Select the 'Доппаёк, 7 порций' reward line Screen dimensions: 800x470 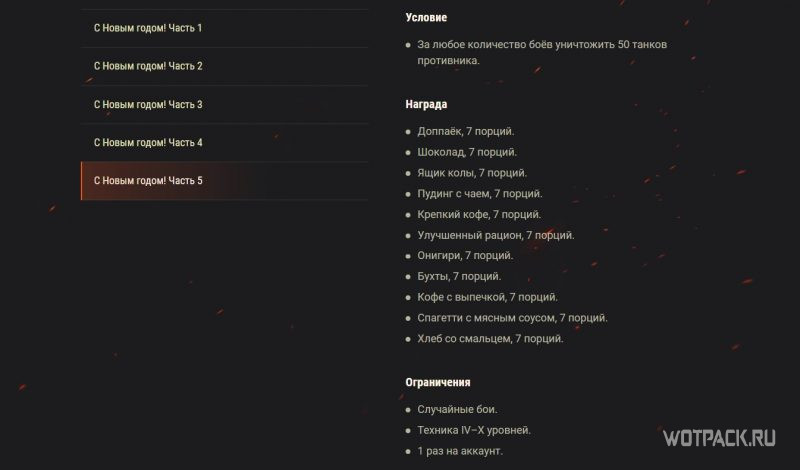click(466, 132)
